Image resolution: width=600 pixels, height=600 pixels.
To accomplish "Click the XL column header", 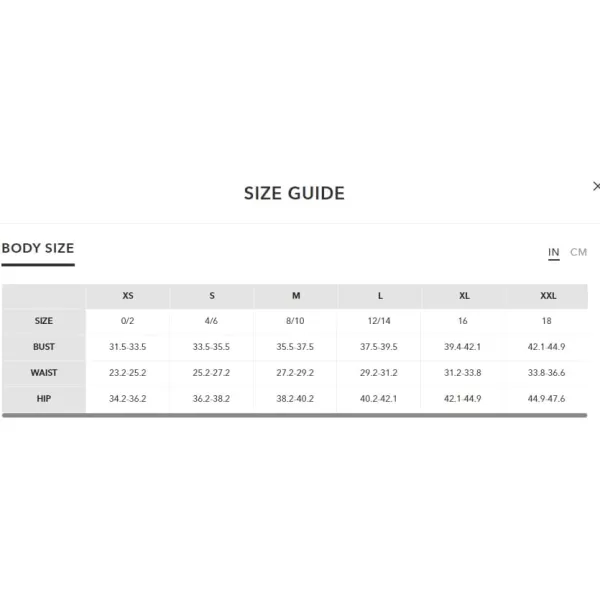I will pos(464,296).
